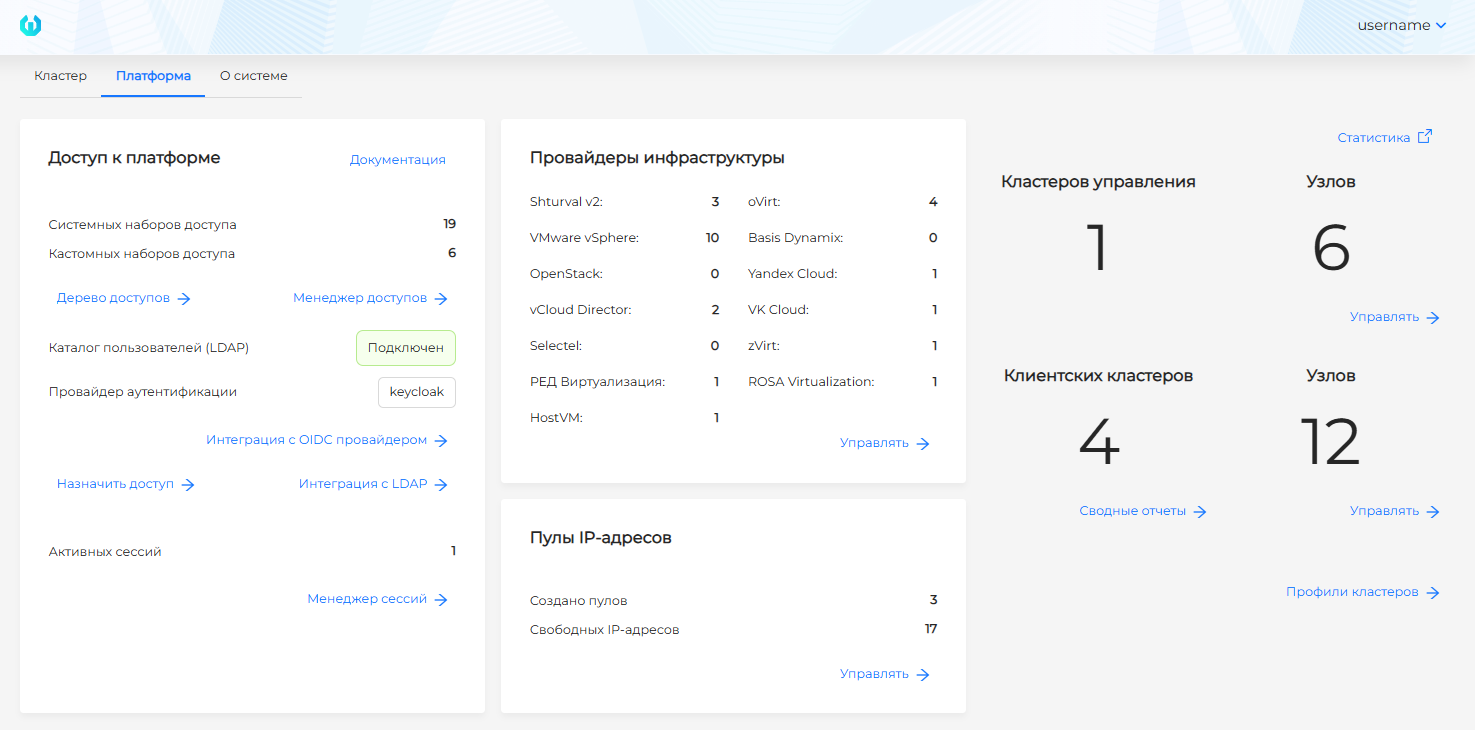This screenshot has height=730, width=1475.
Task: Click Управлять under Клиентских кластеров nodes
Action: click(x=1384, y=511)
